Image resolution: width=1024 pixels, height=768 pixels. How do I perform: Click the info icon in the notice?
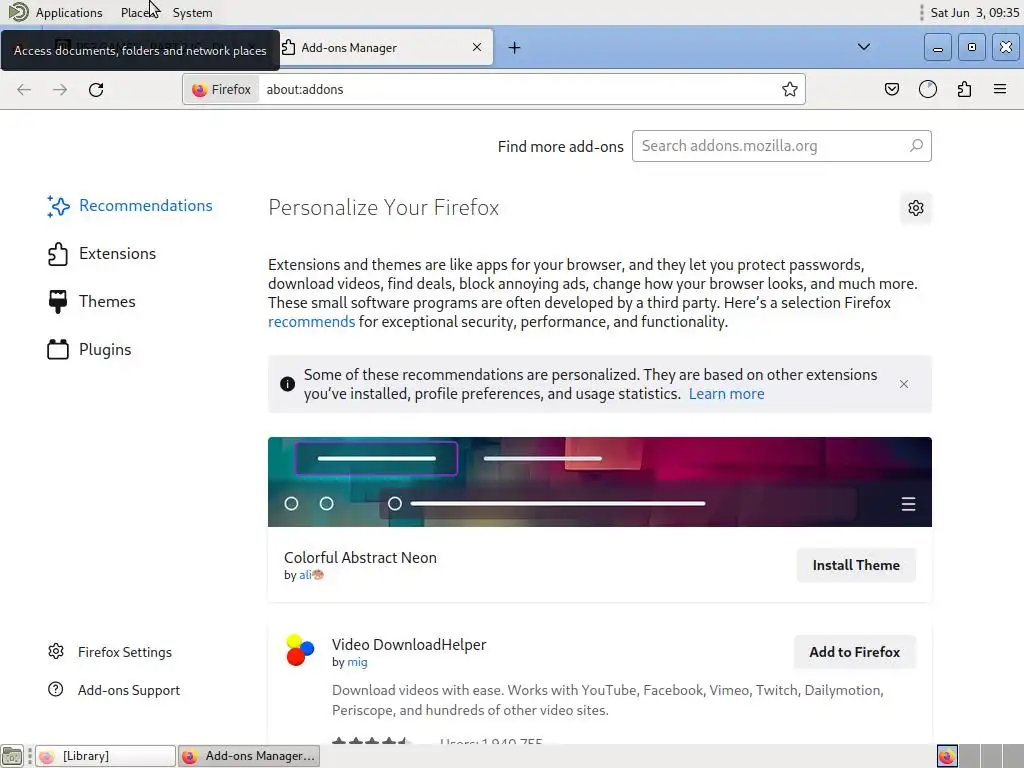[287, 384]
